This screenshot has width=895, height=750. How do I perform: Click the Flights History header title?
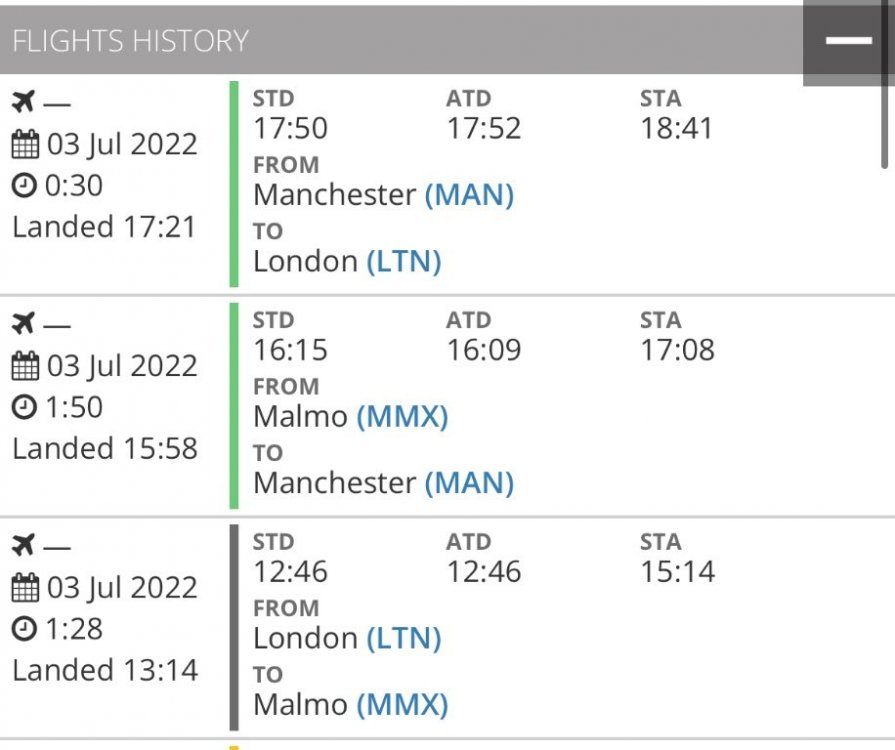click(130, 41)
